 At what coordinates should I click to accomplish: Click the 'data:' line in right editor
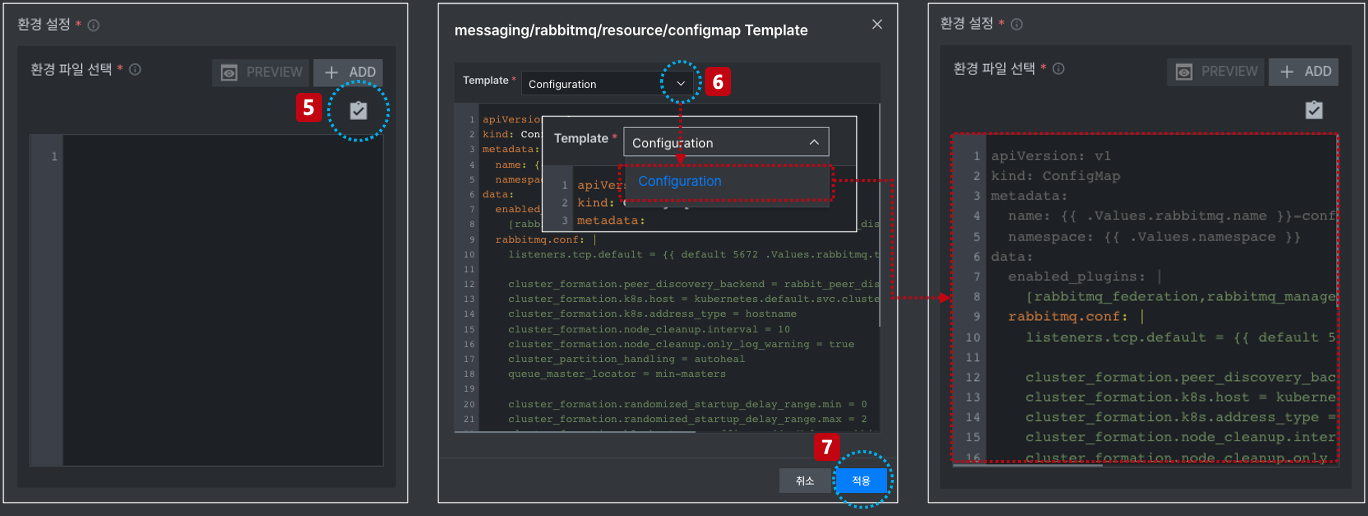pos(1012,257)
